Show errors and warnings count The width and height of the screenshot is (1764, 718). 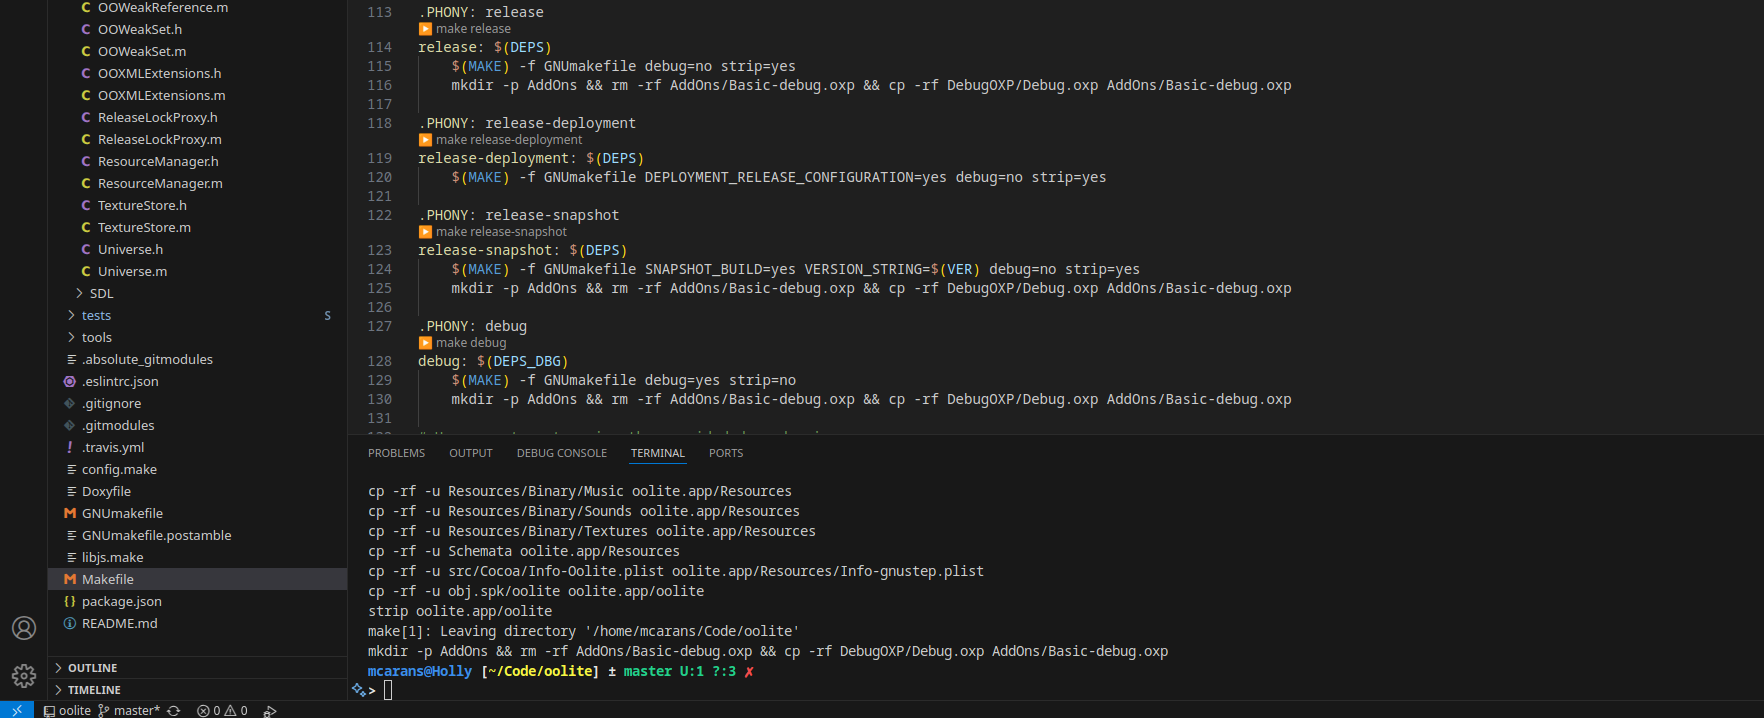coord(222,710)
